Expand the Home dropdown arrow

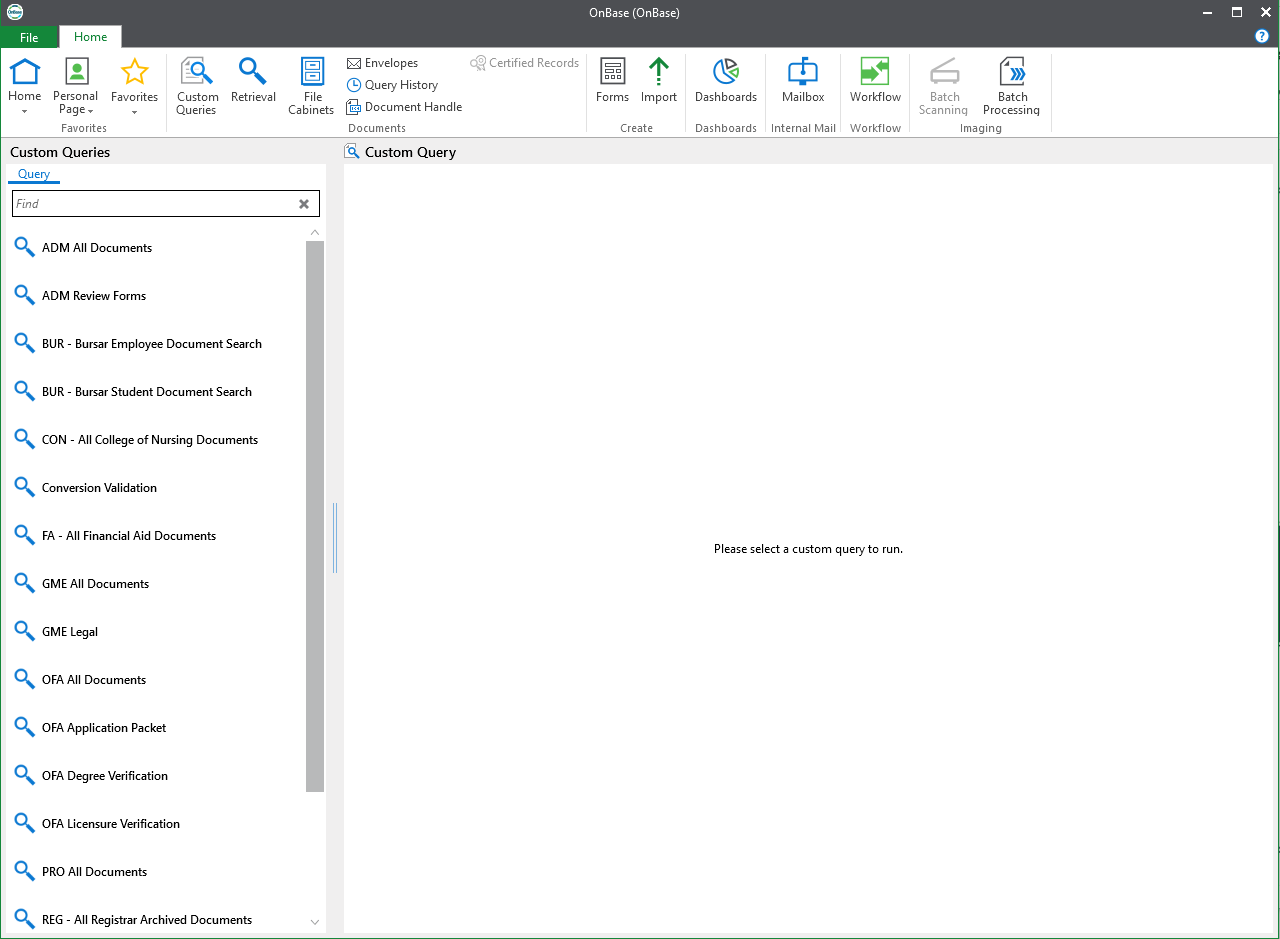point(24,112)
